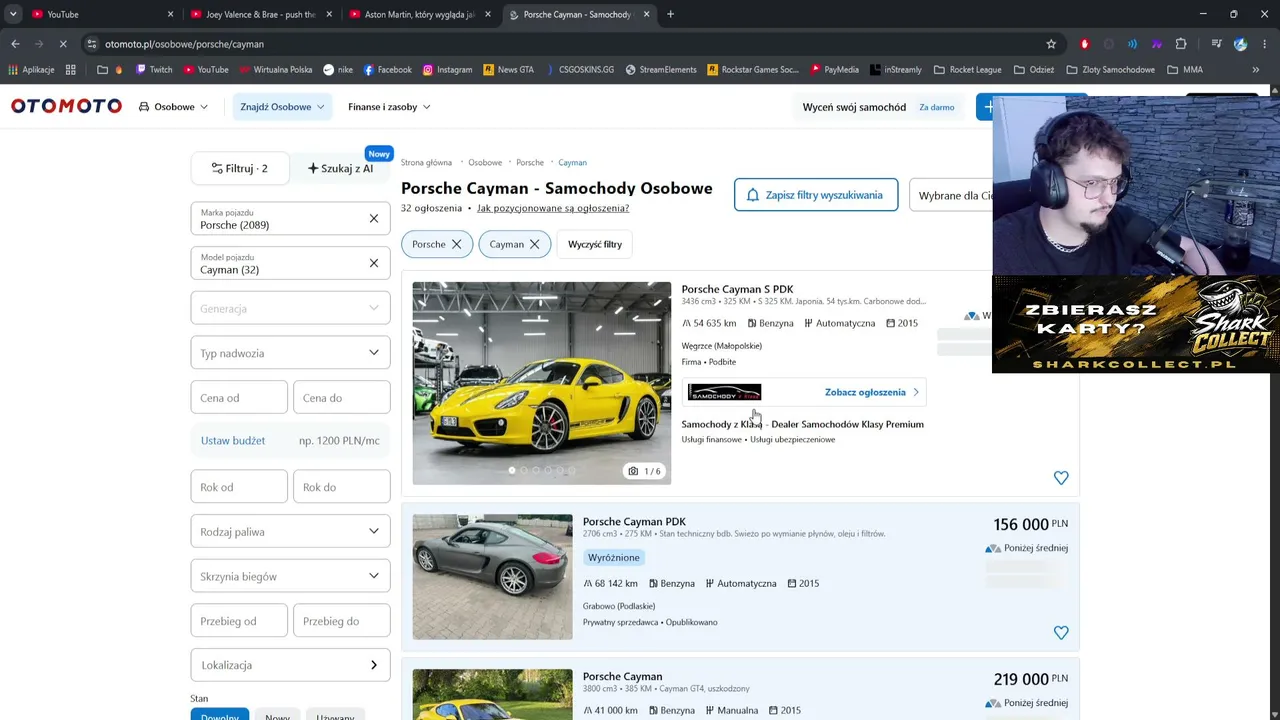Open the inStreamly bookmark

(x=896, y=70)
